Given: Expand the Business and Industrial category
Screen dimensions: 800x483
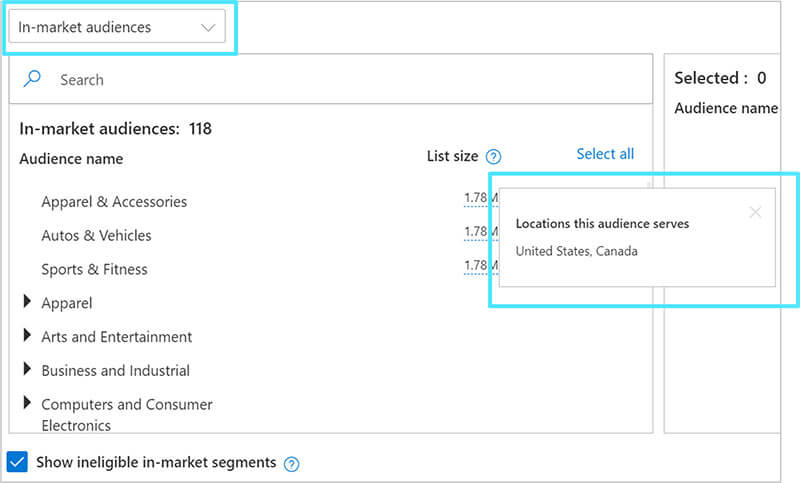Looking at the screenshot, I should (x=27, y=370).
